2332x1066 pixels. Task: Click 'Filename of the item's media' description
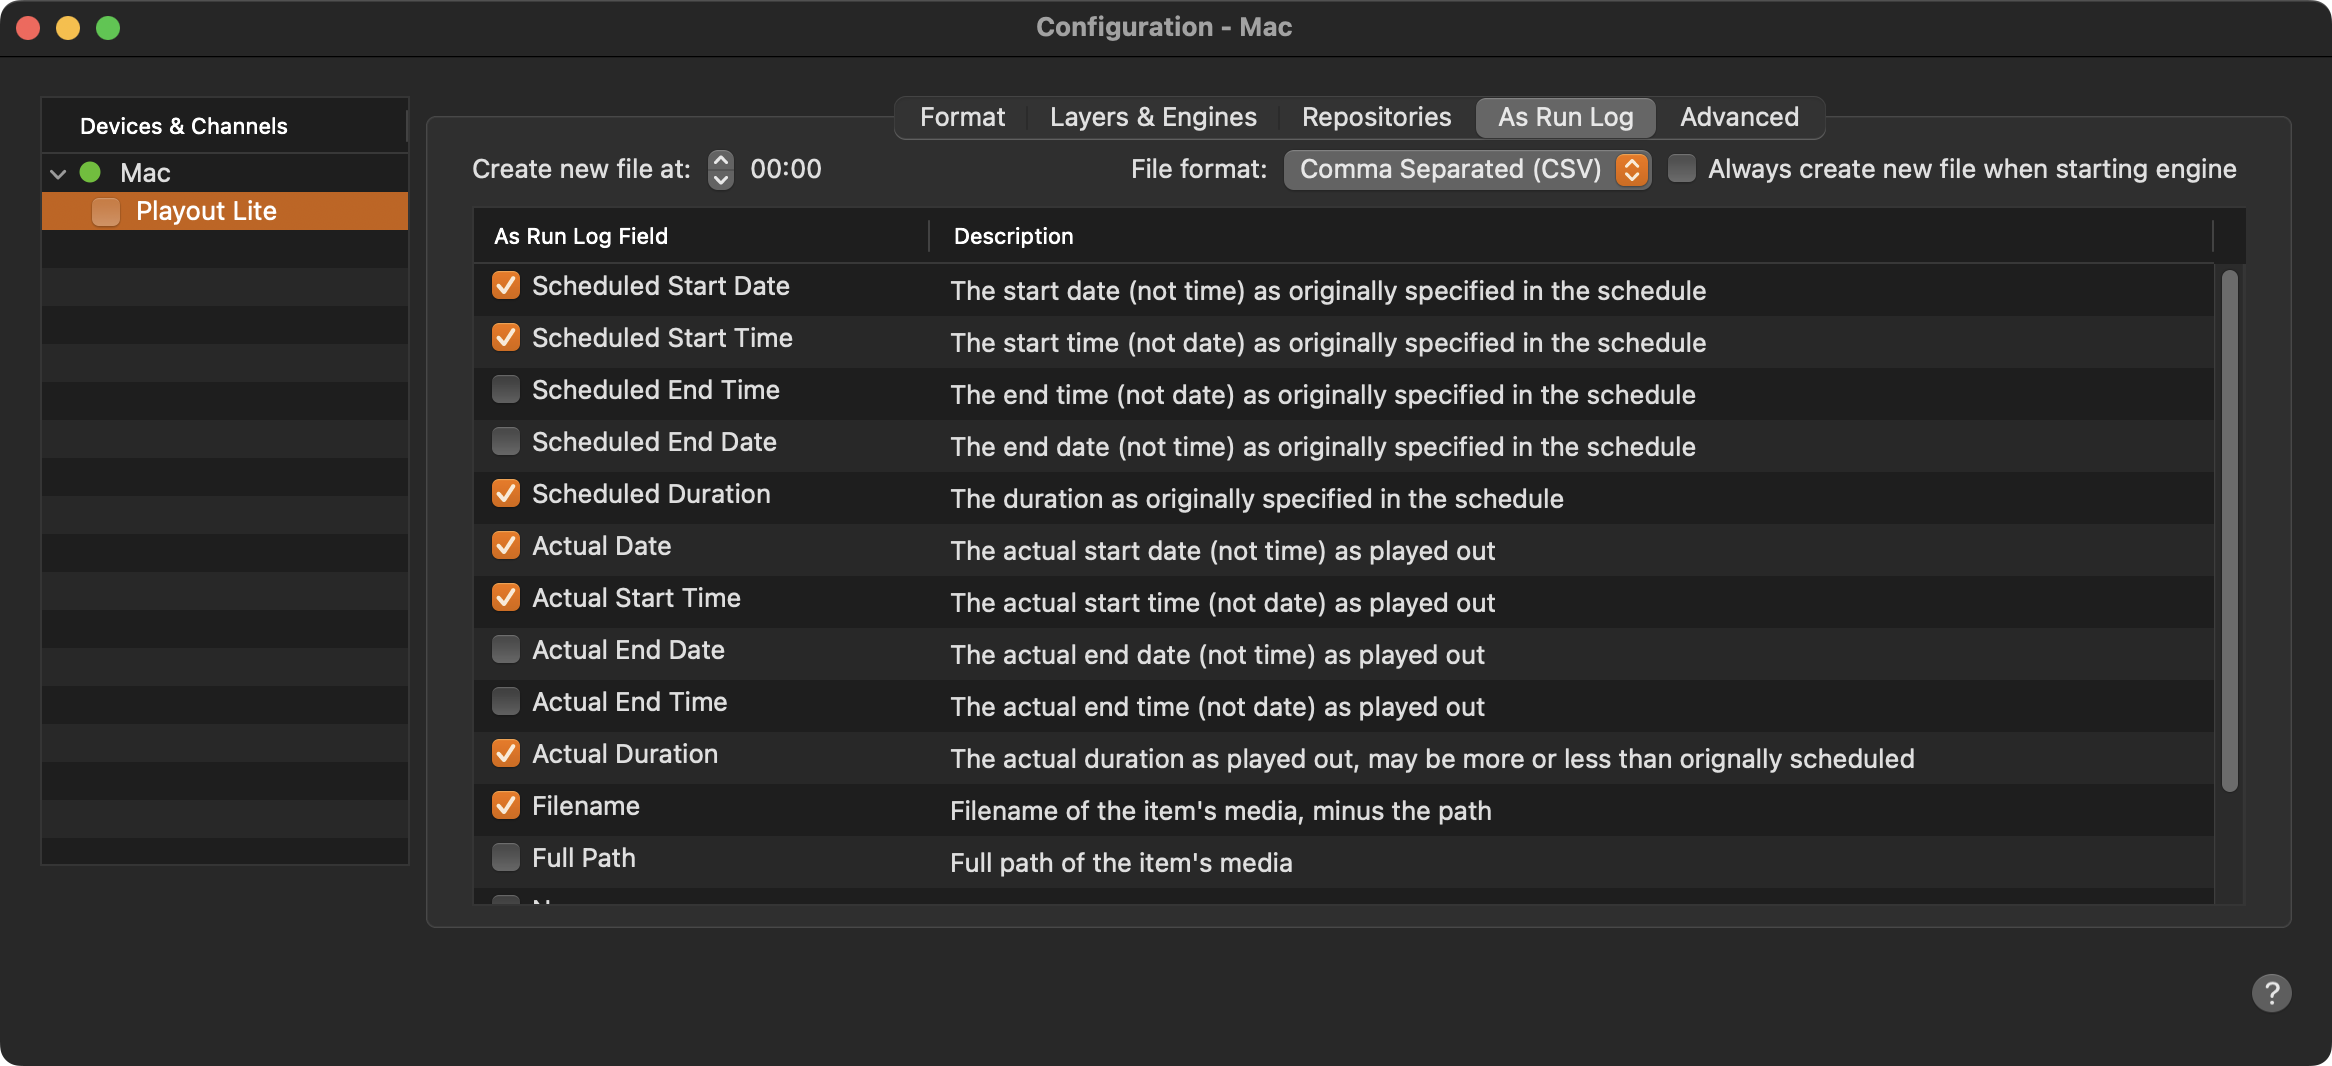pyautogui.click(x=1221, y=811)
